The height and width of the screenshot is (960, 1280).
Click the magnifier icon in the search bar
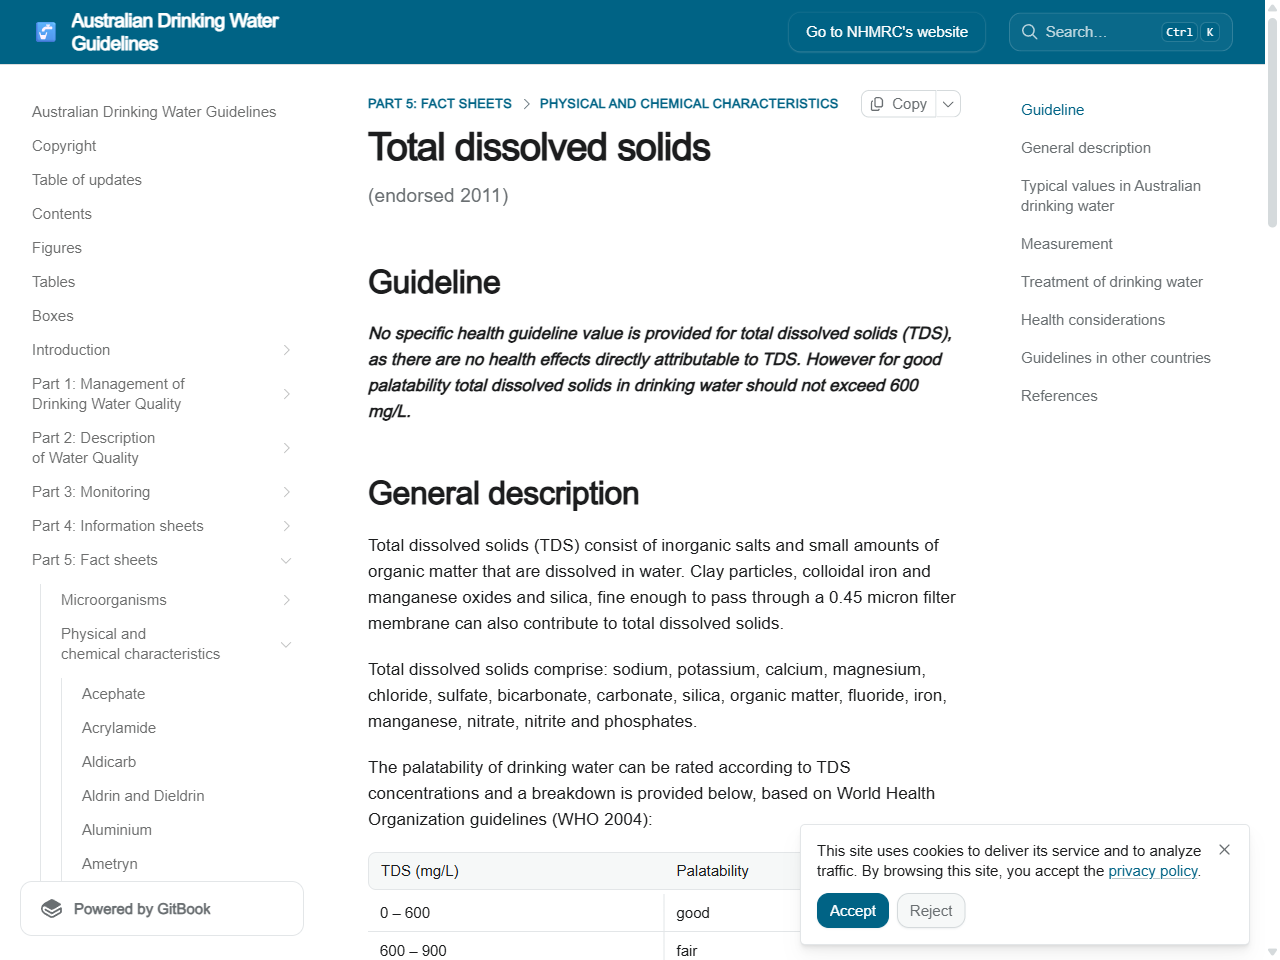[x=1029, y=31]
